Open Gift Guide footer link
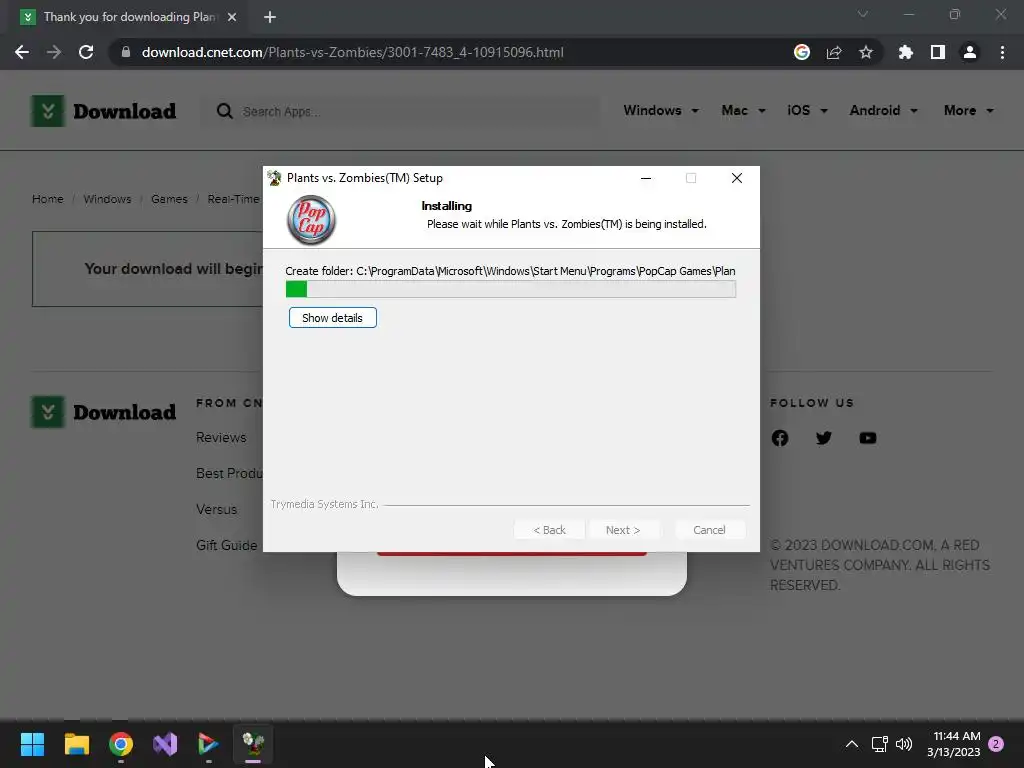Viewport: 1024px width, 768px height. (227, 545)
